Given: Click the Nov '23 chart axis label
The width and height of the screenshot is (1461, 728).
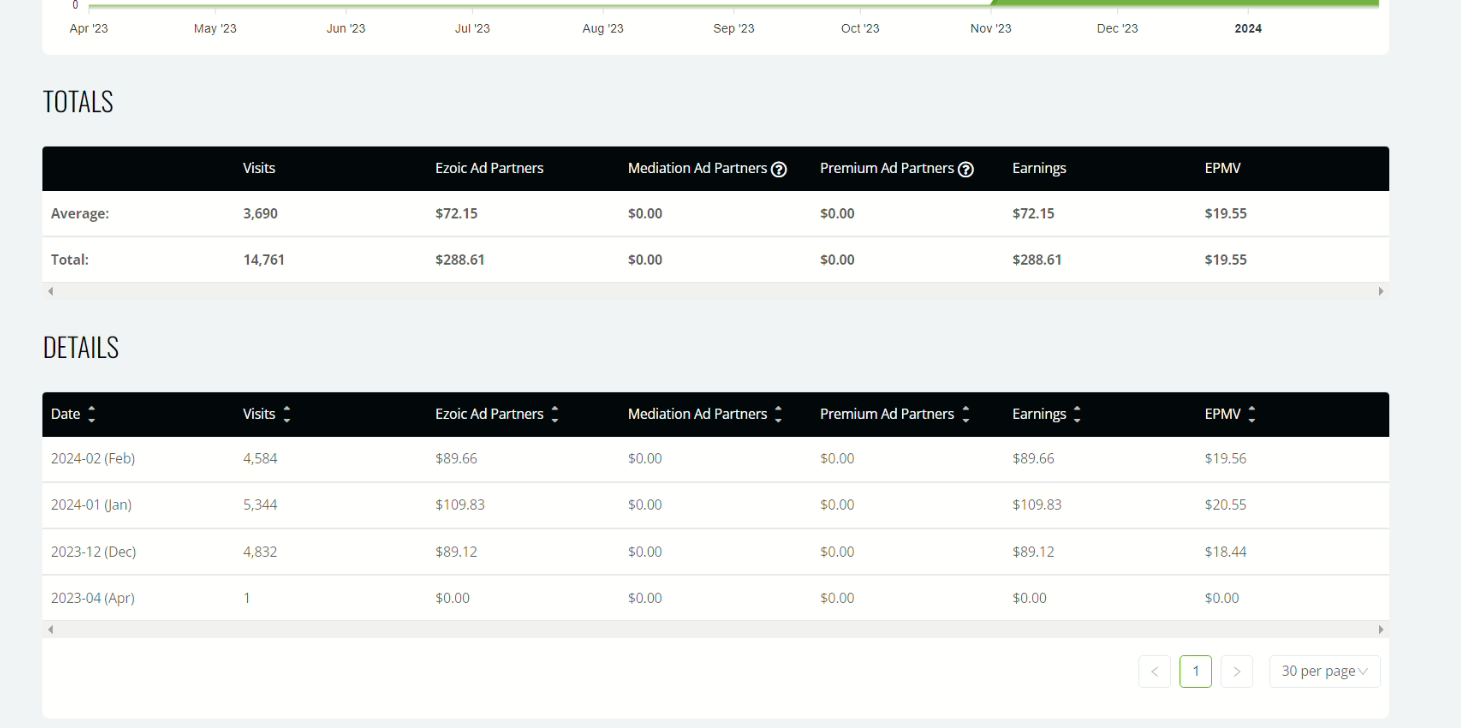Looking at the screenshot, I should coord(991,29).
